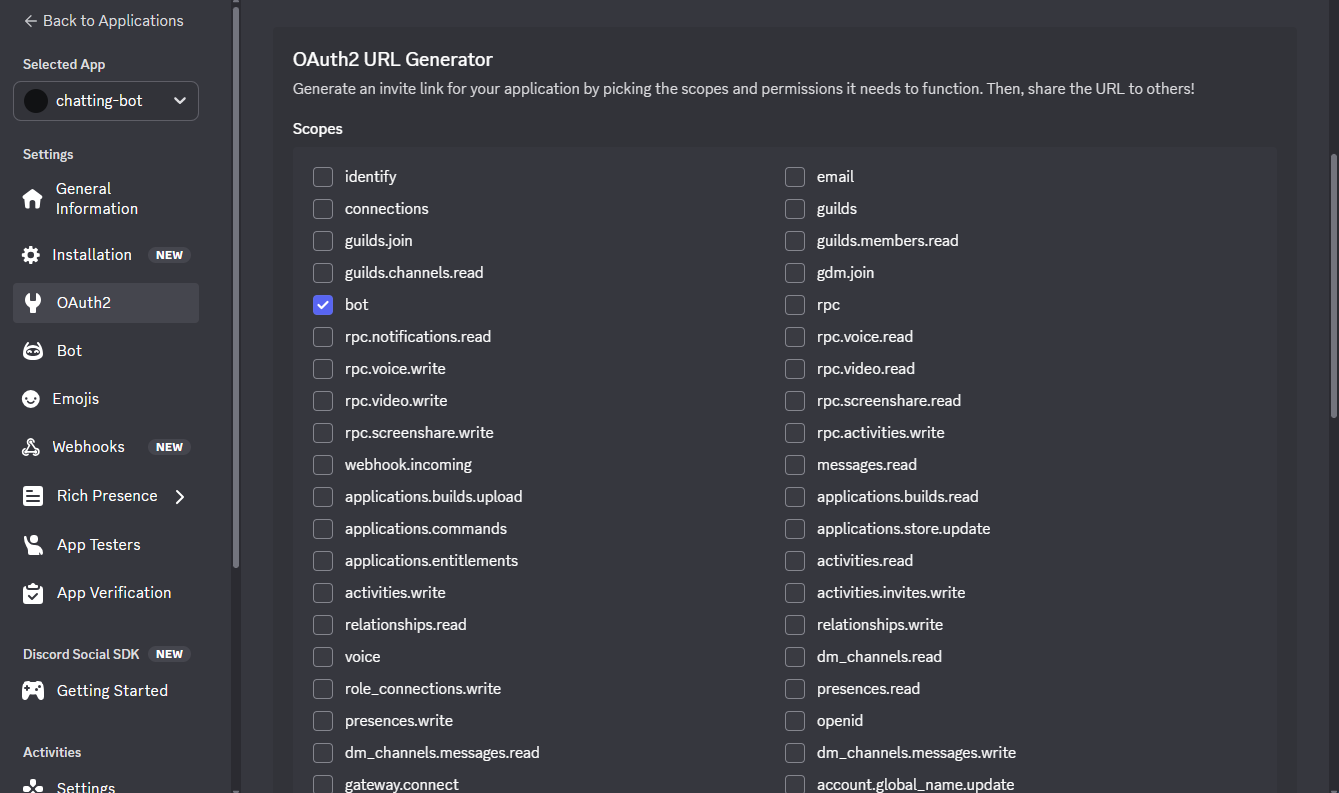Click the App Testers icon
The width and height of the screenshot is (1339, 793).
click(33, 545)
